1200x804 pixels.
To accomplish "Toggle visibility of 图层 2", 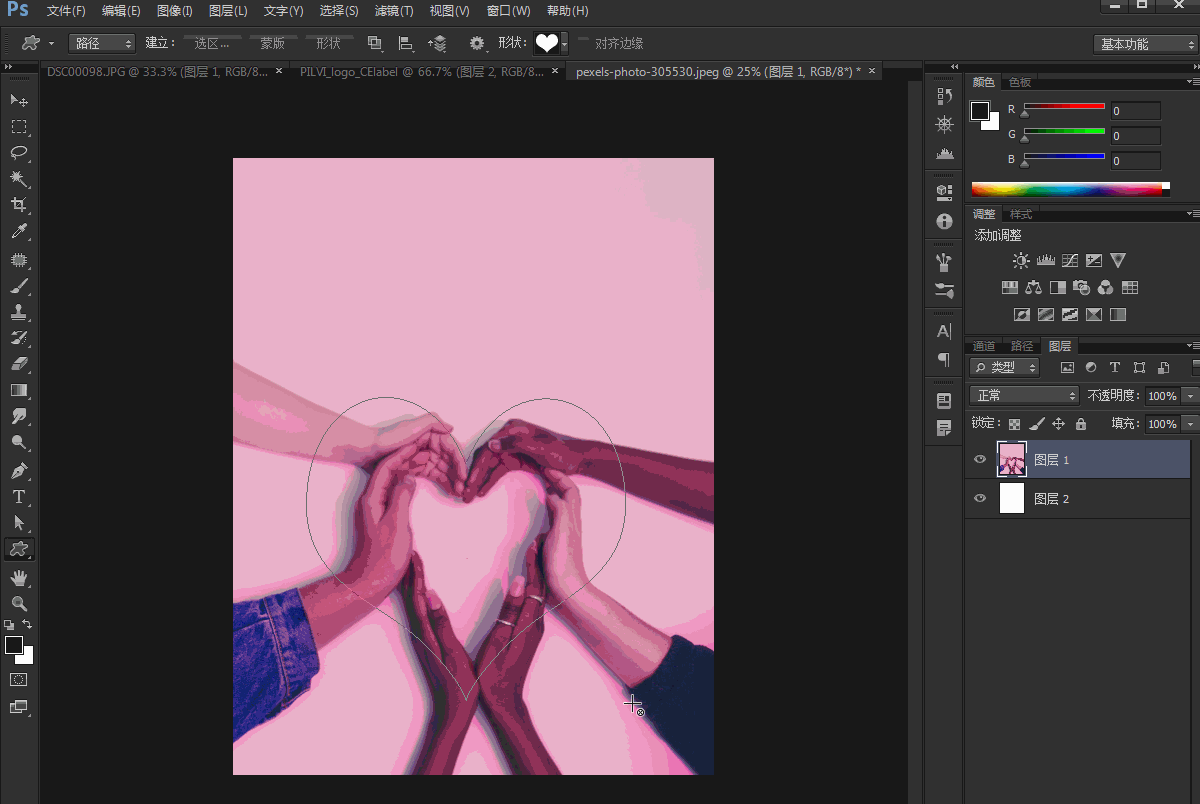I will tap(980, 498).
